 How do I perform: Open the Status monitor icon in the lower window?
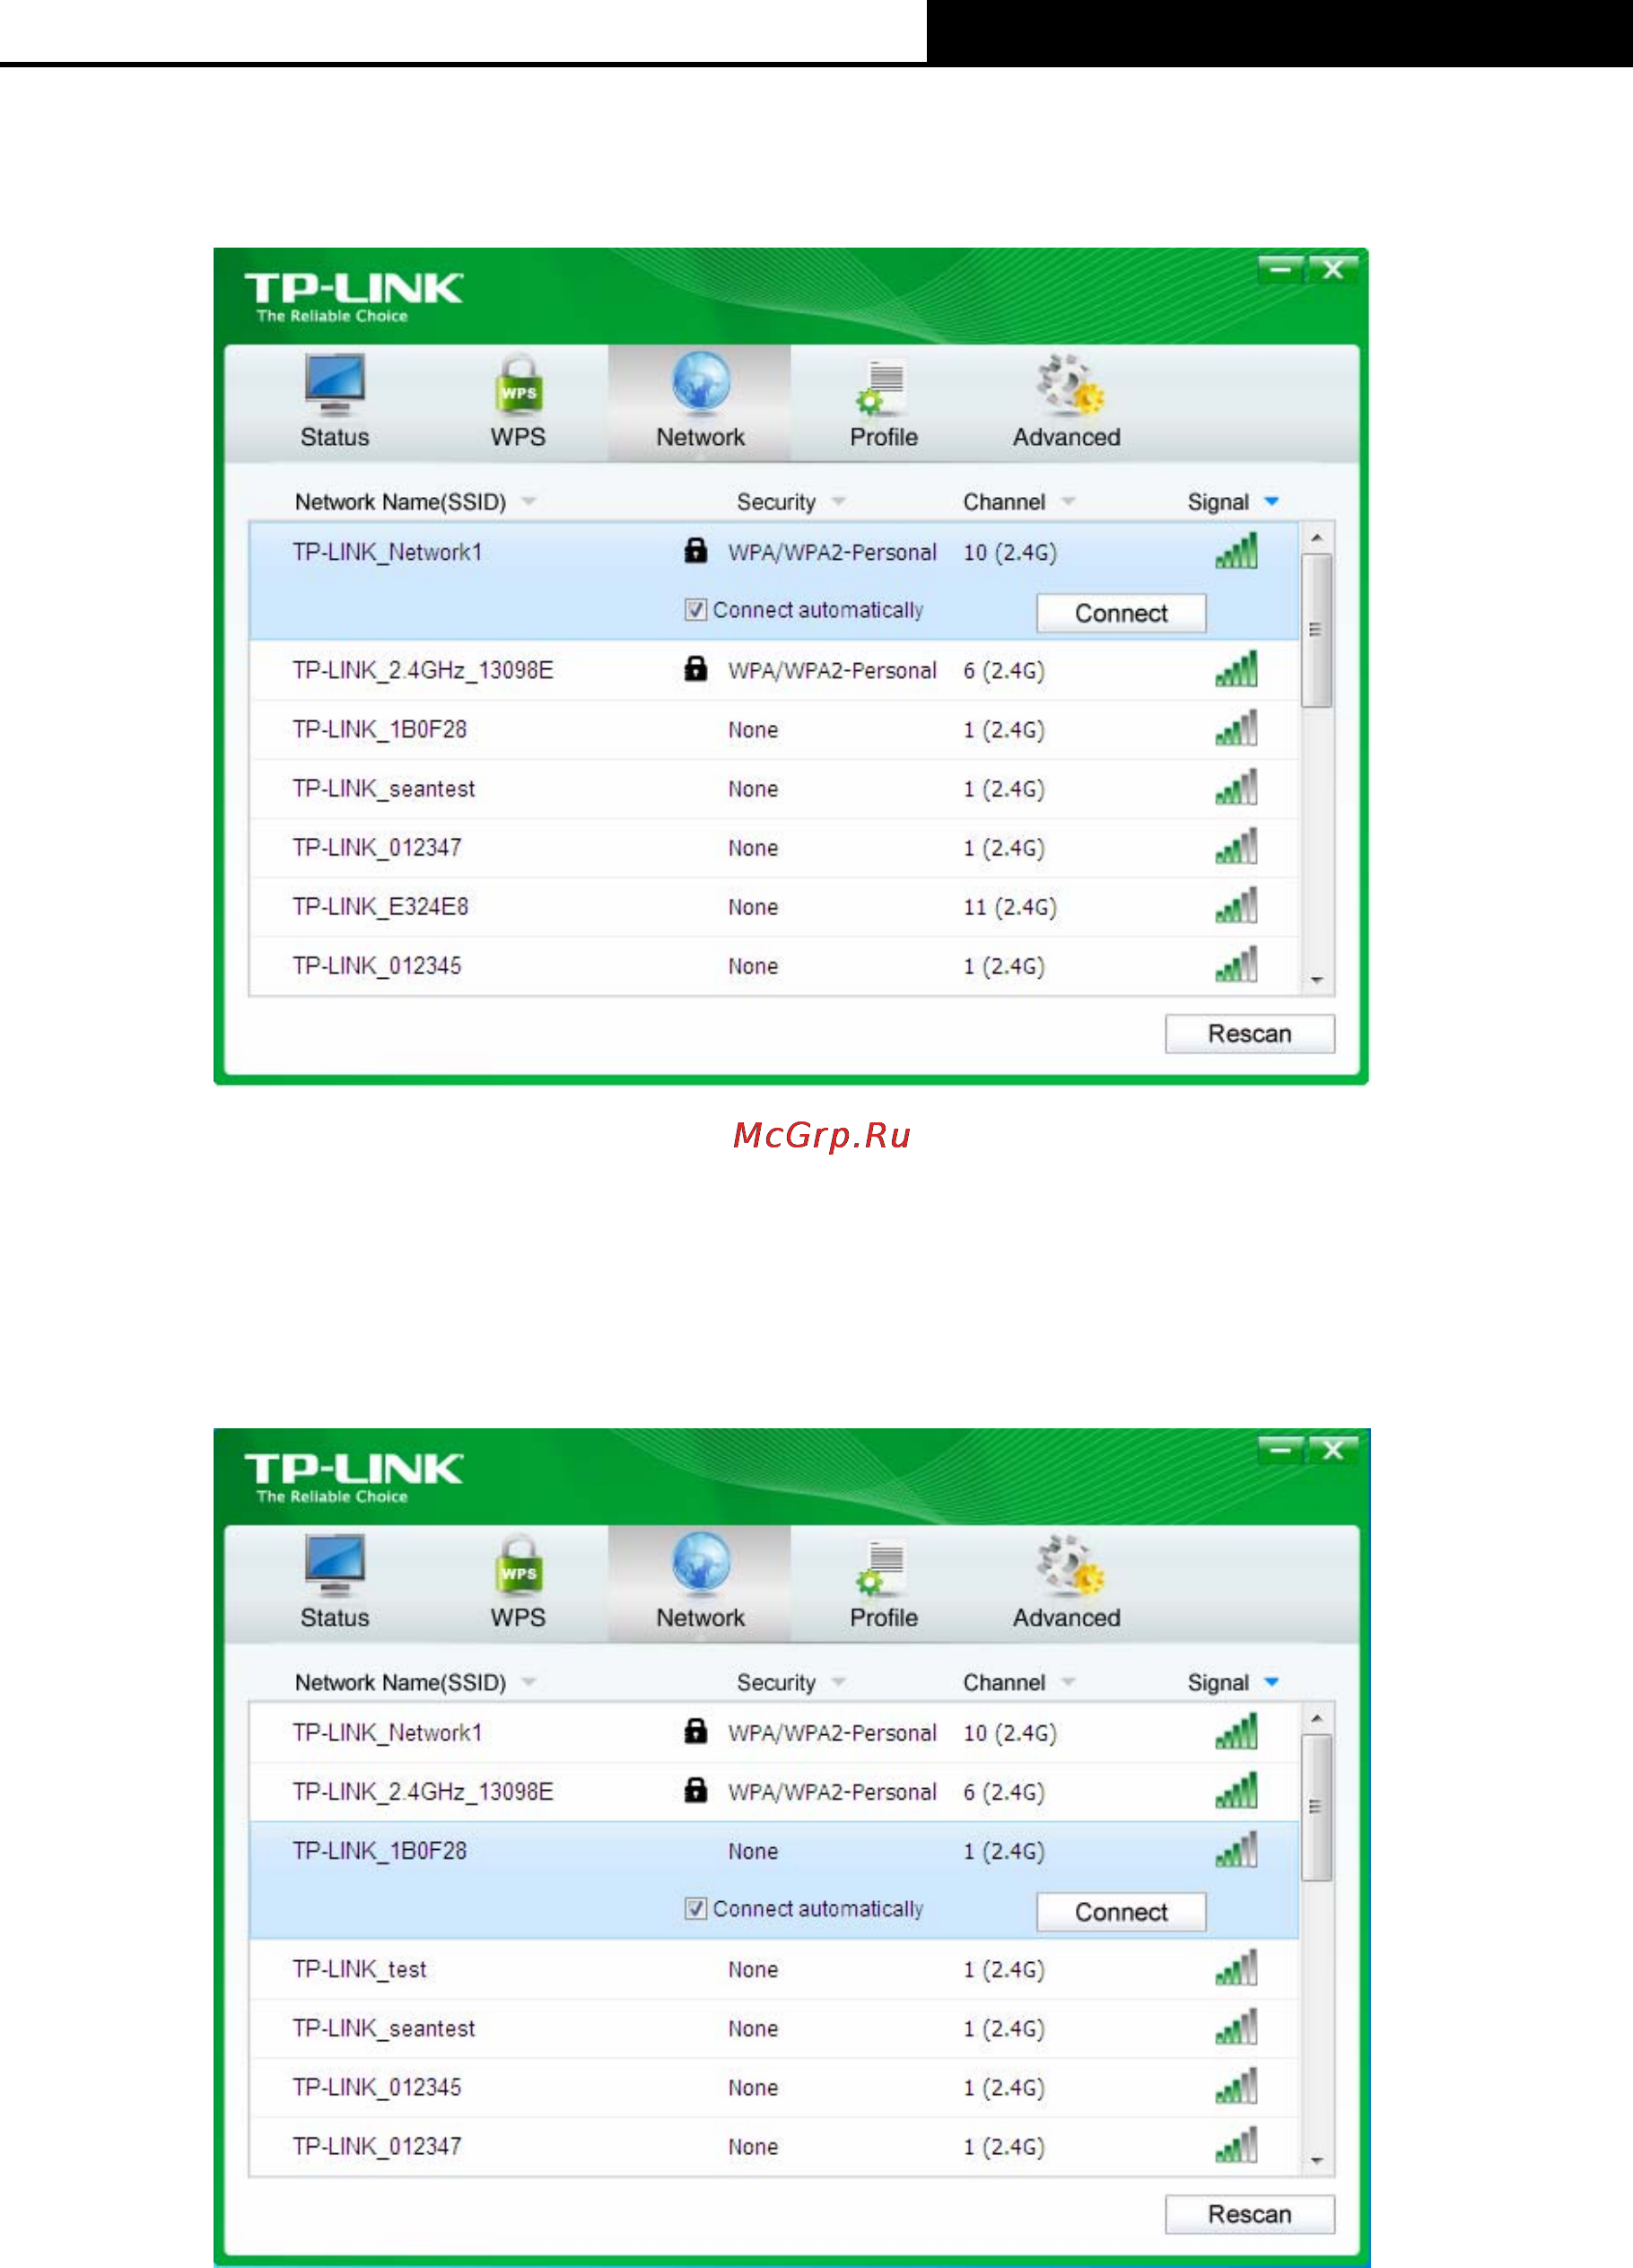coord(335,1565)
